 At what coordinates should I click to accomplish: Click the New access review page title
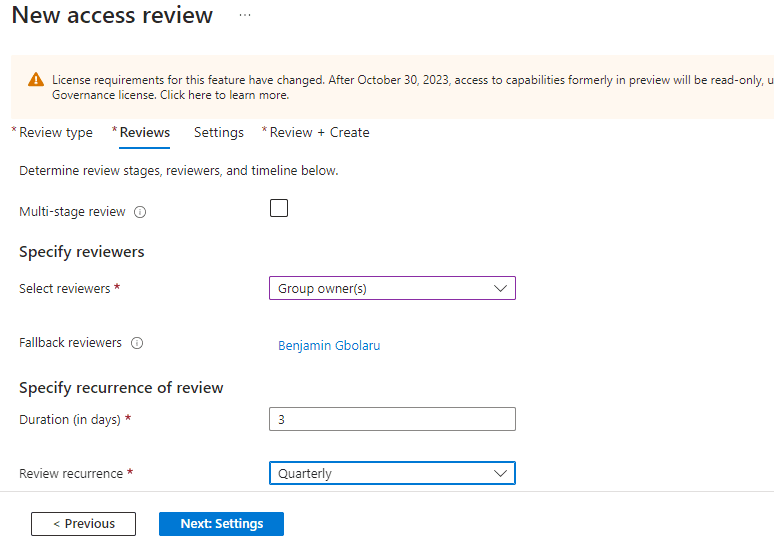[x=112, y=16]
